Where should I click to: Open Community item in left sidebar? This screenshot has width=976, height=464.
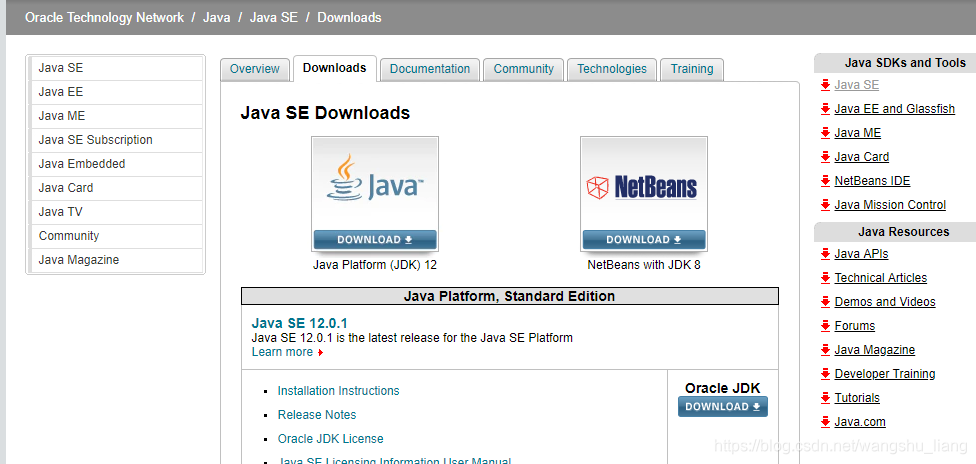(x=117, y=236)
